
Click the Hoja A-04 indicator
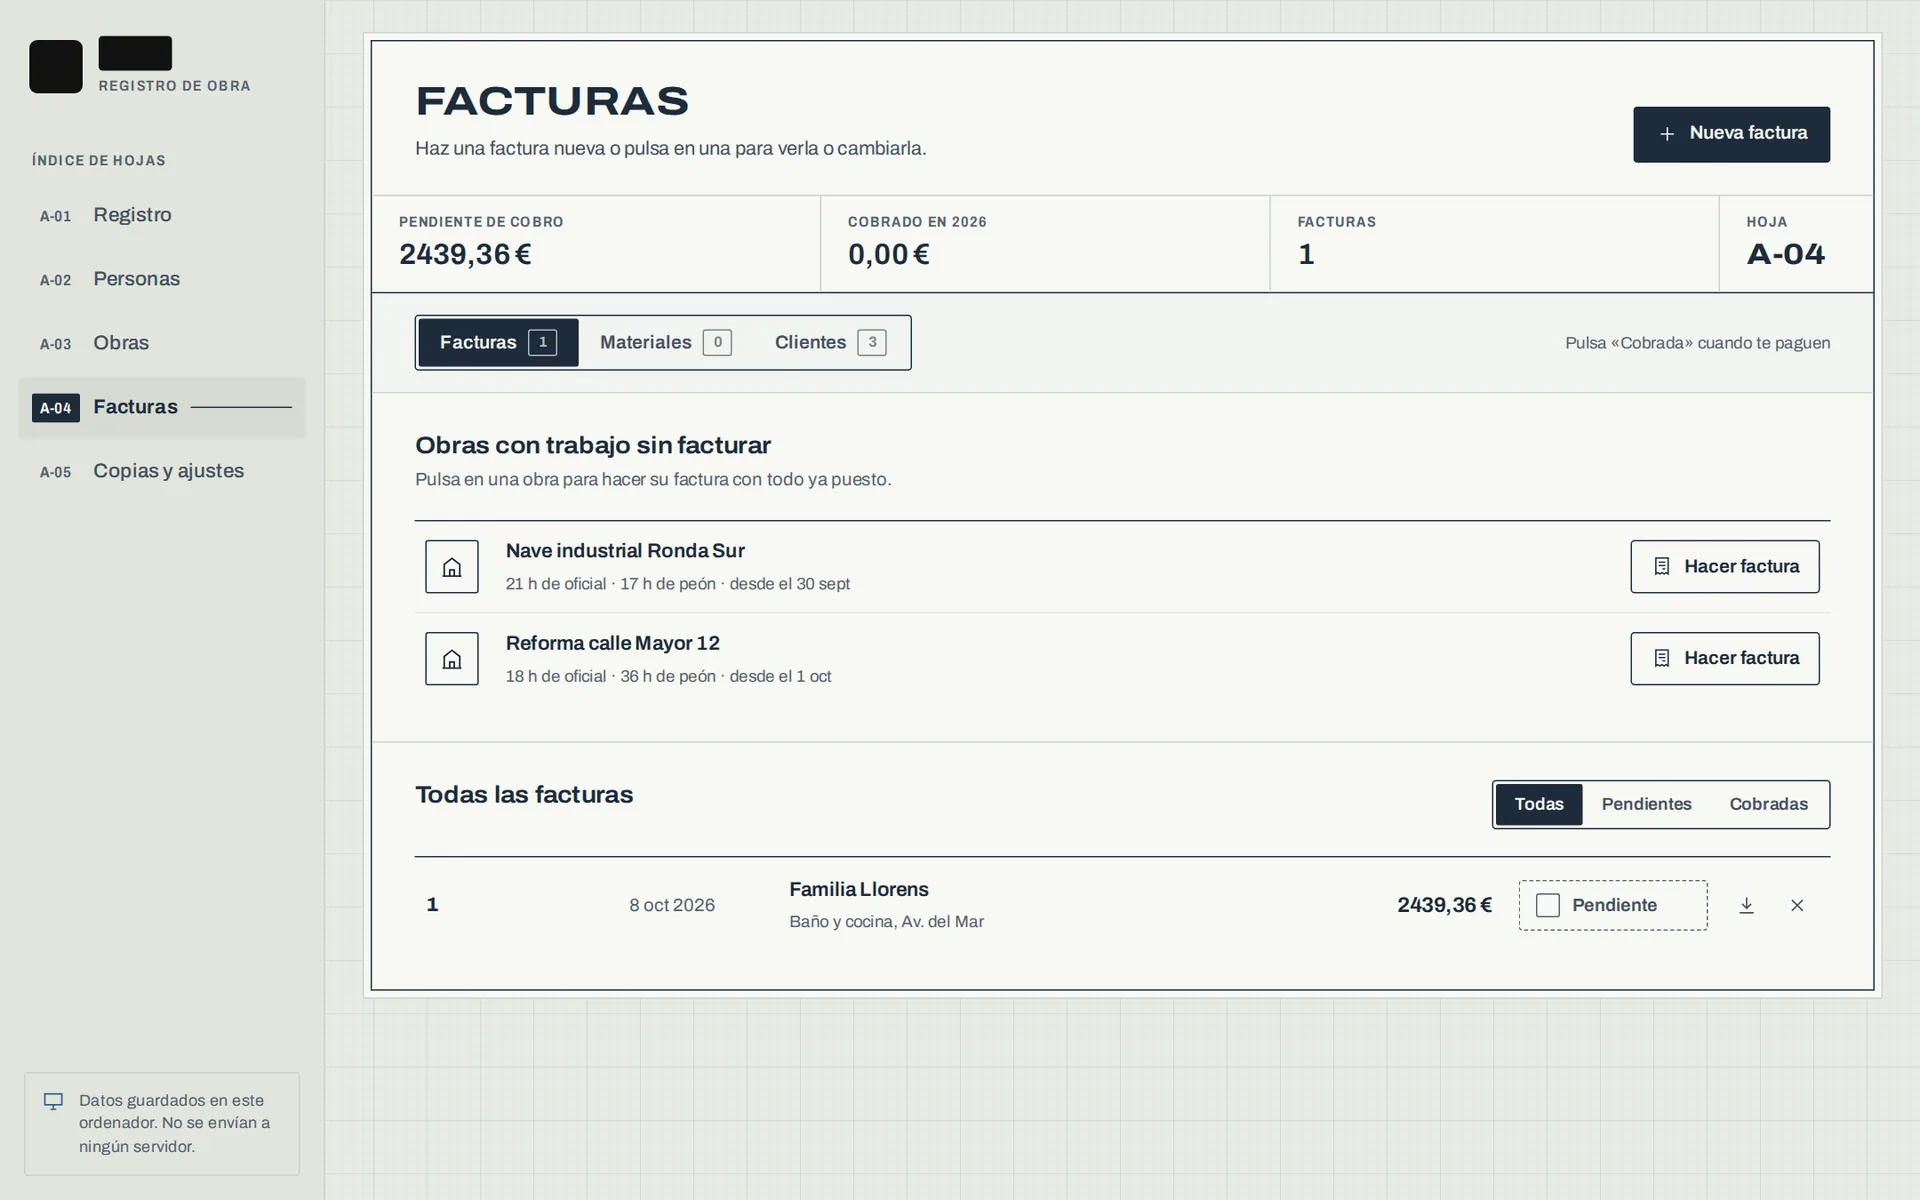[1785, 254]
